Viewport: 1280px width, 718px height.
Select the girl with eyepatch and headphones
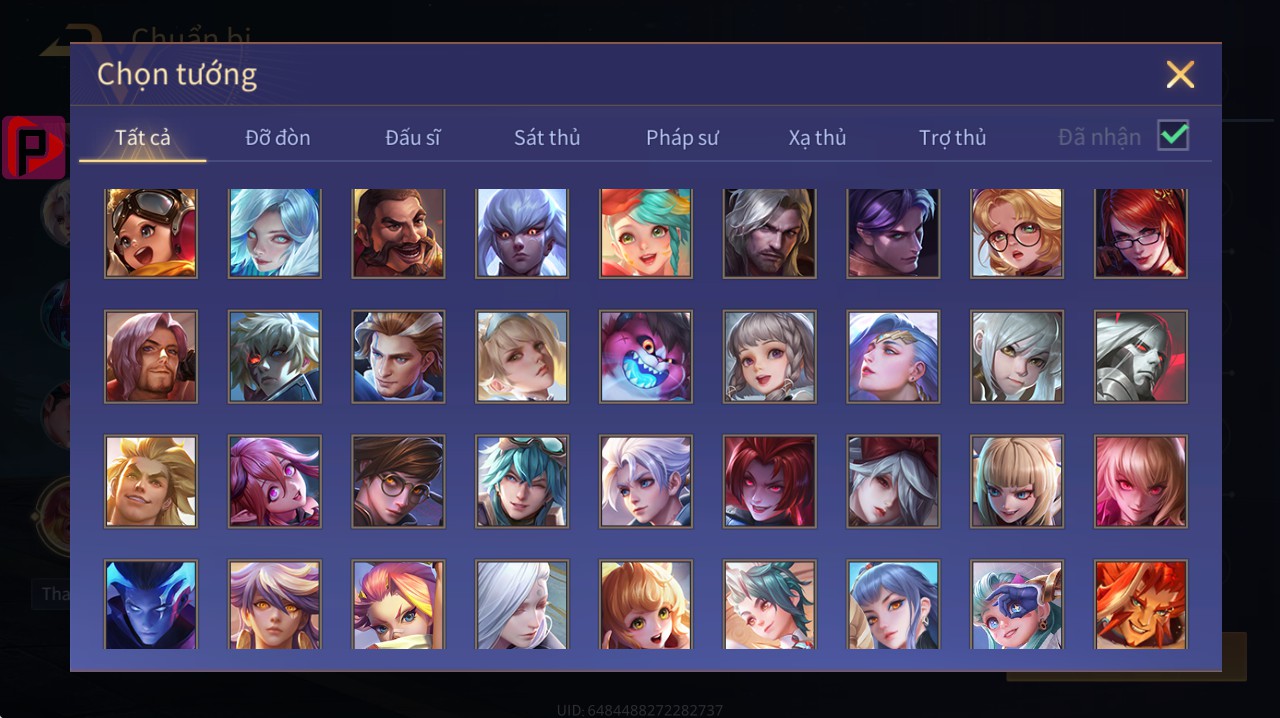(x=1017, y=605)
